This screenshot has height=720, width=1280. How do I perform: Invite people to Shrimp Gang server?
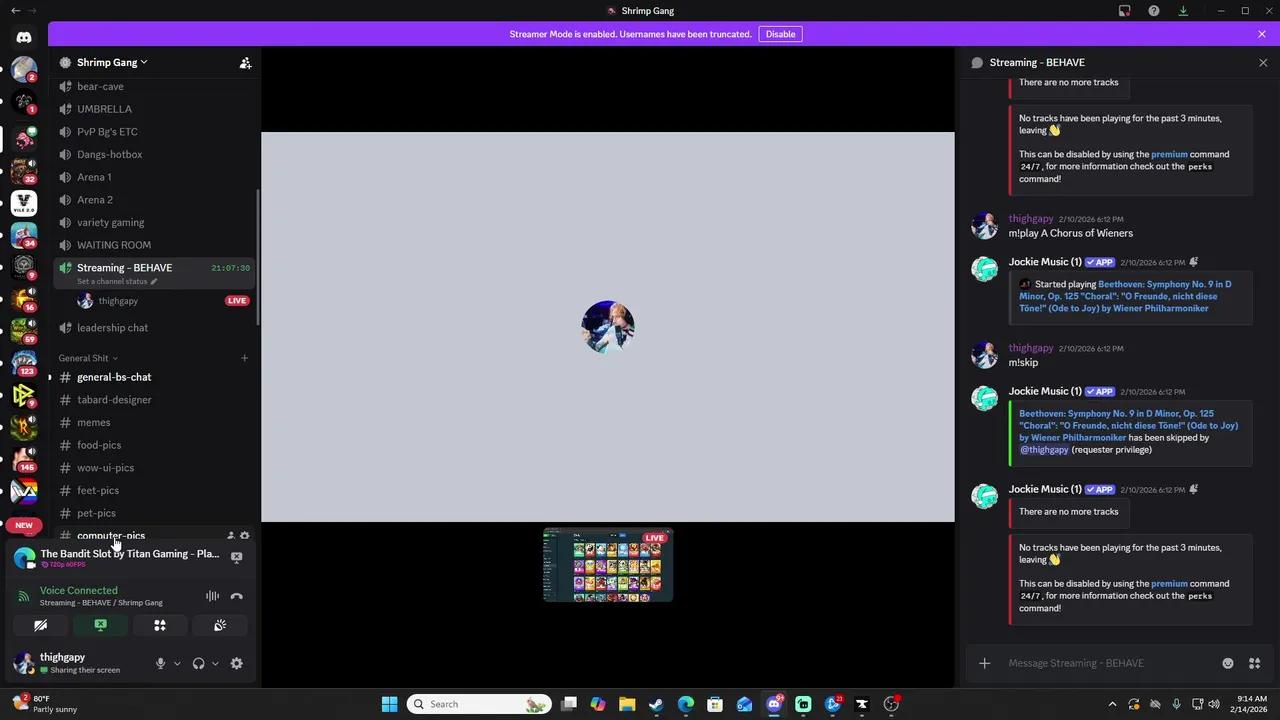click(245, 62)
